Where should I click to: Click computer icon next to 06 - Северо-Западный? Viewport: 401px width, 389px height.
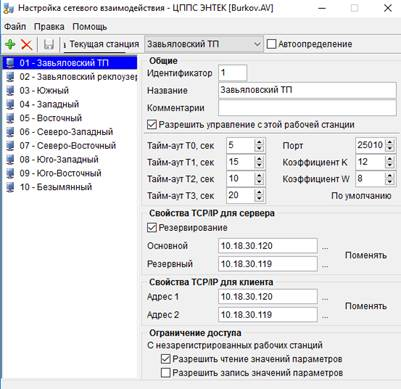coord(10,132)
